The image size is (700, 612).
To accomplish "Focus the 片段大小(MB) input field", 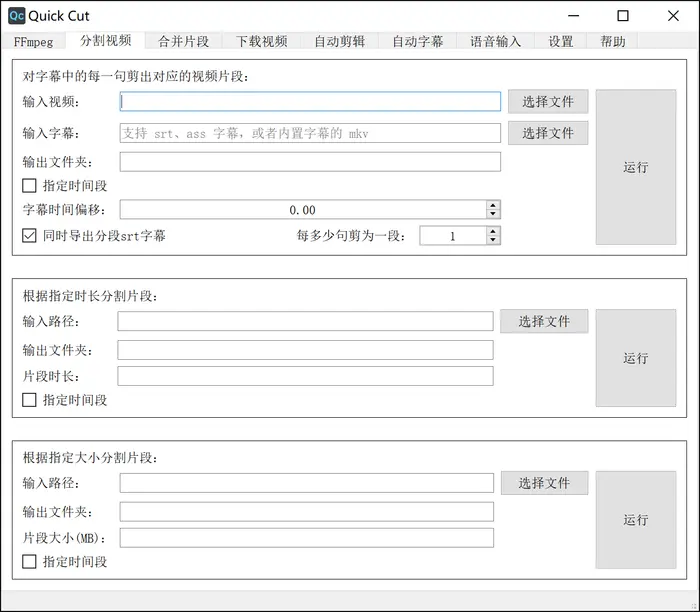I will click(306, 538).
